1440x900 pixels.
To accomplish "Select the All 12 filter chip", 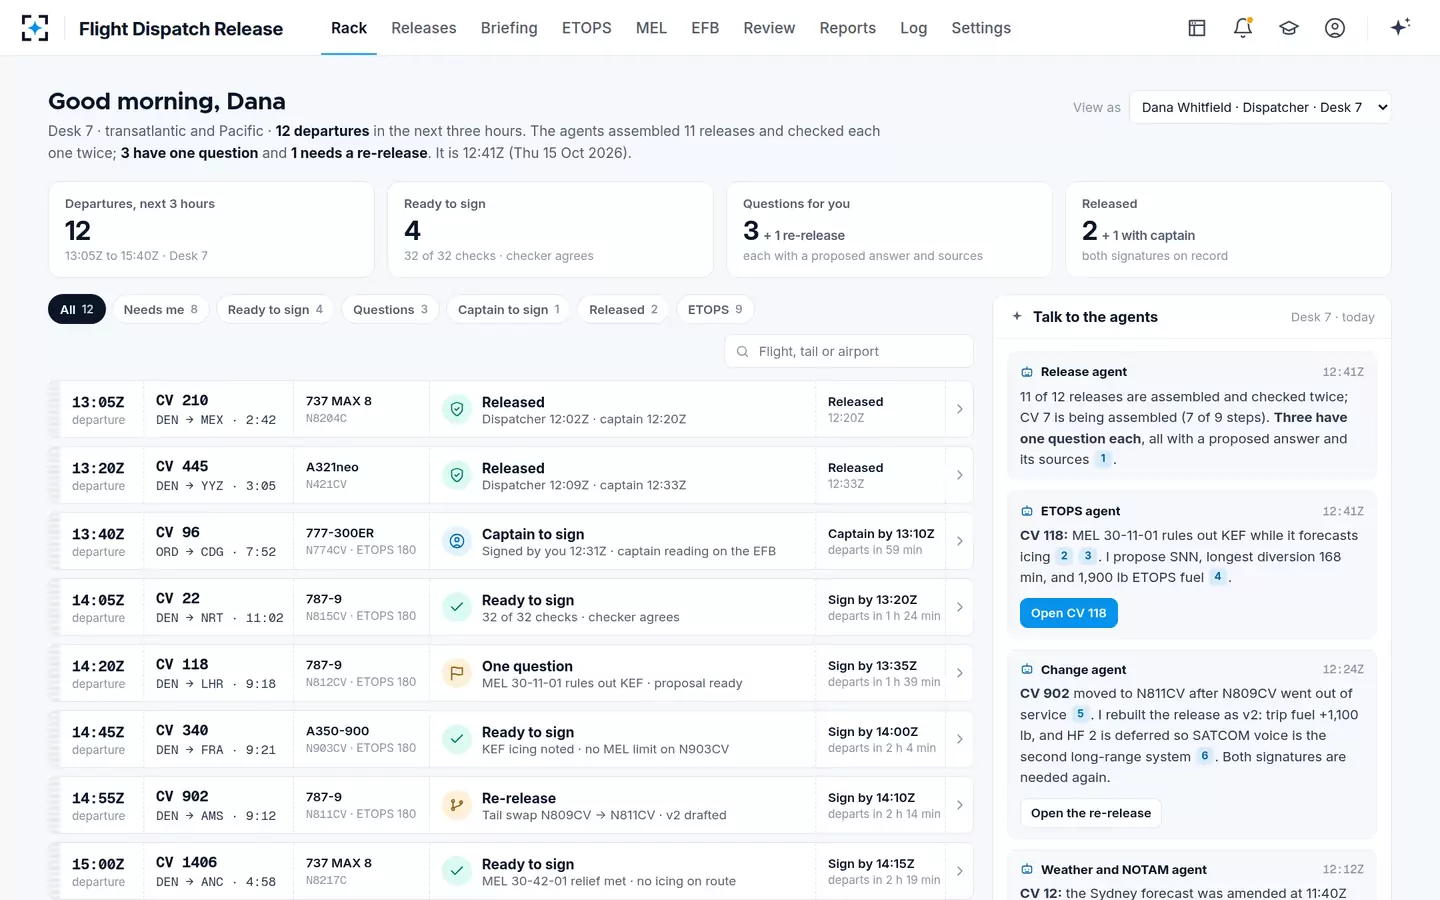I will (77, 309).
